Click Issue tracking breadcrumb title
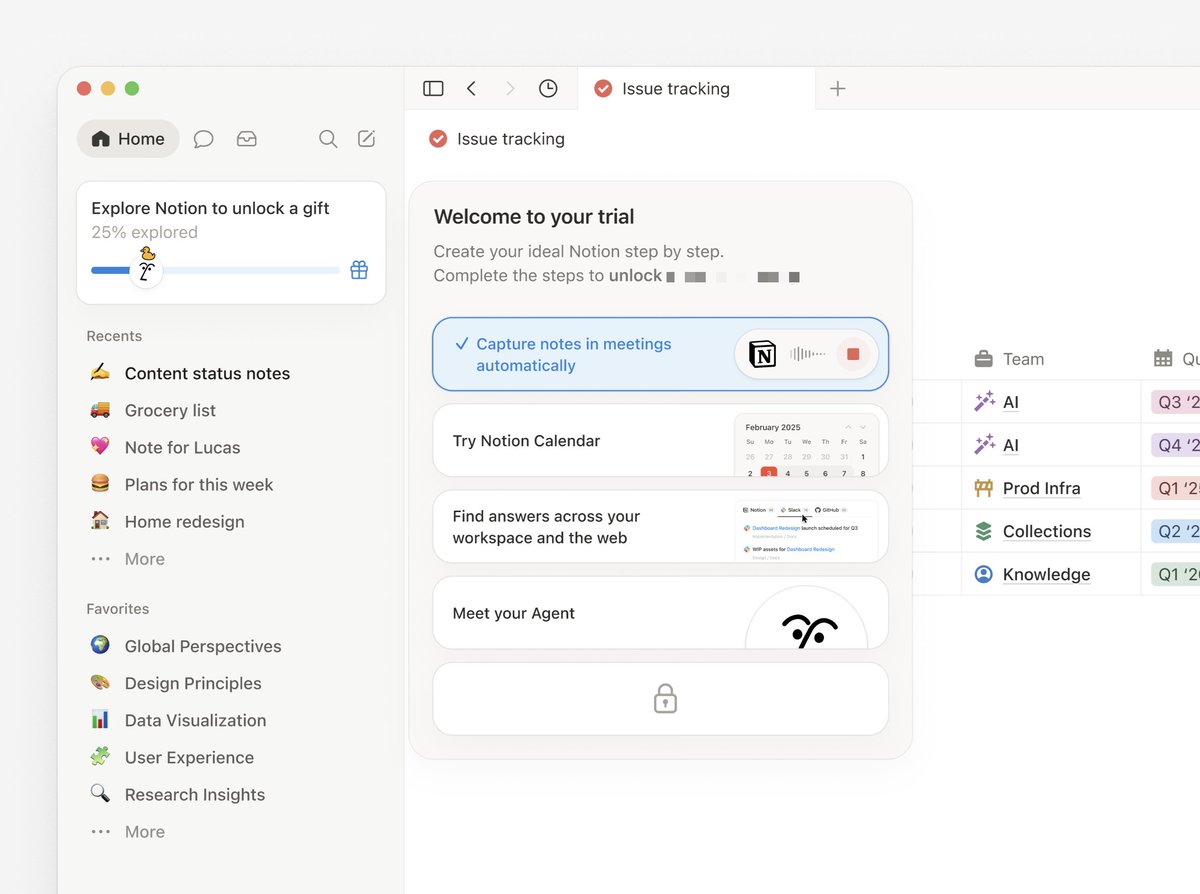 tap(511, 139)
